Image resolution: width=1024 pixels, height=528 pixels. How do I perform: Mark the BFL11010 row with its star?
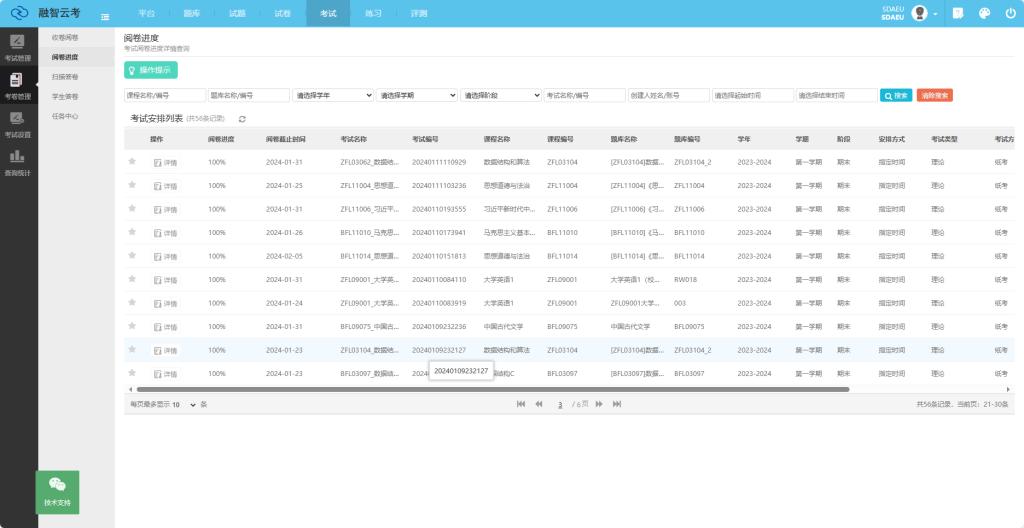pos(132,232)
